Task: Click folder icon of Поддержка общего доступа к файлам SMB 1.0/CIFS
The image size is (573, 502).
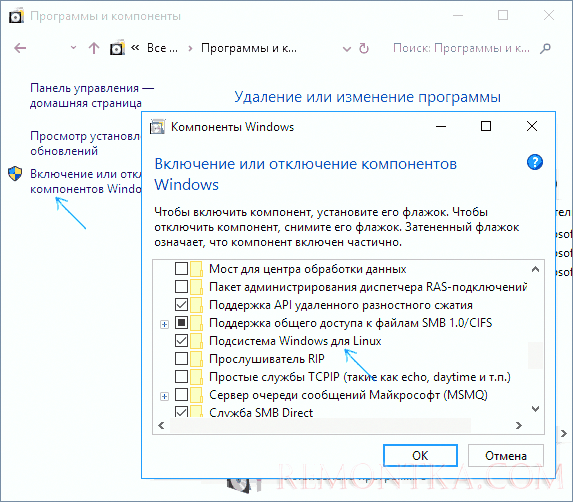Action: point(196,323)
